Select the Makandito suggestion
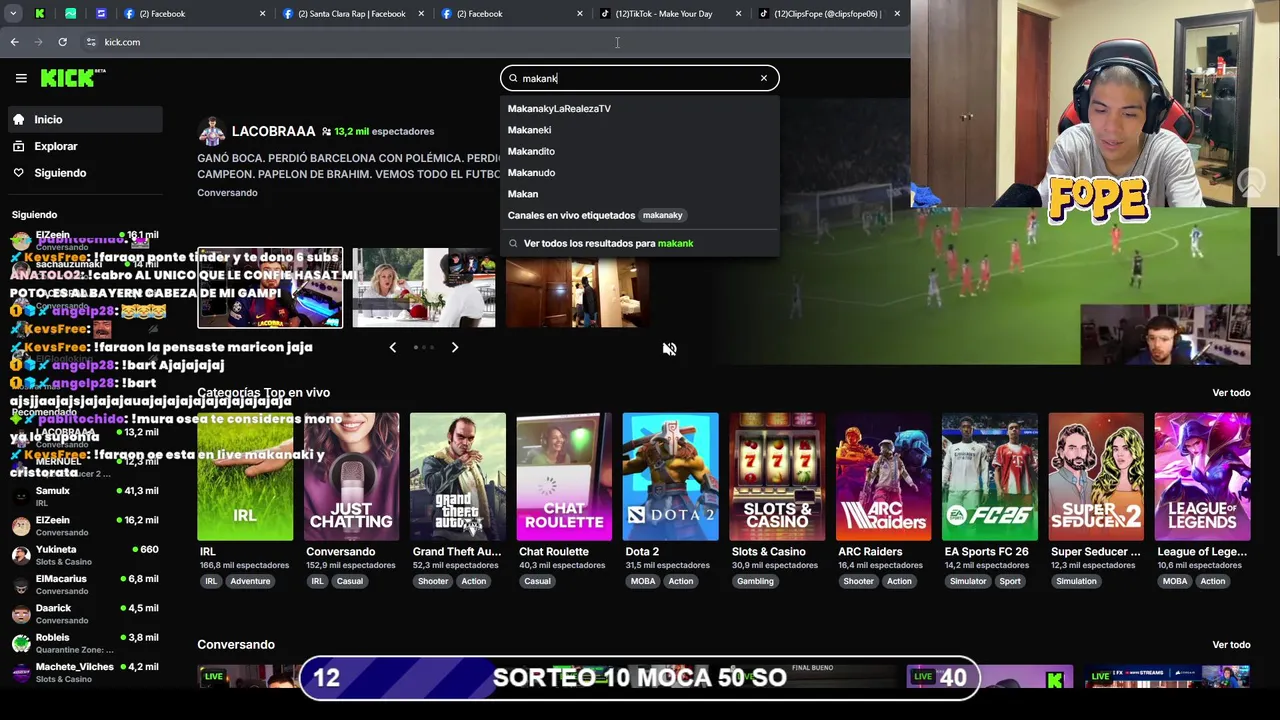Image resolution: width=1280 pixels, height=720 pixels. pyautogui.click(x=531, y=151)
